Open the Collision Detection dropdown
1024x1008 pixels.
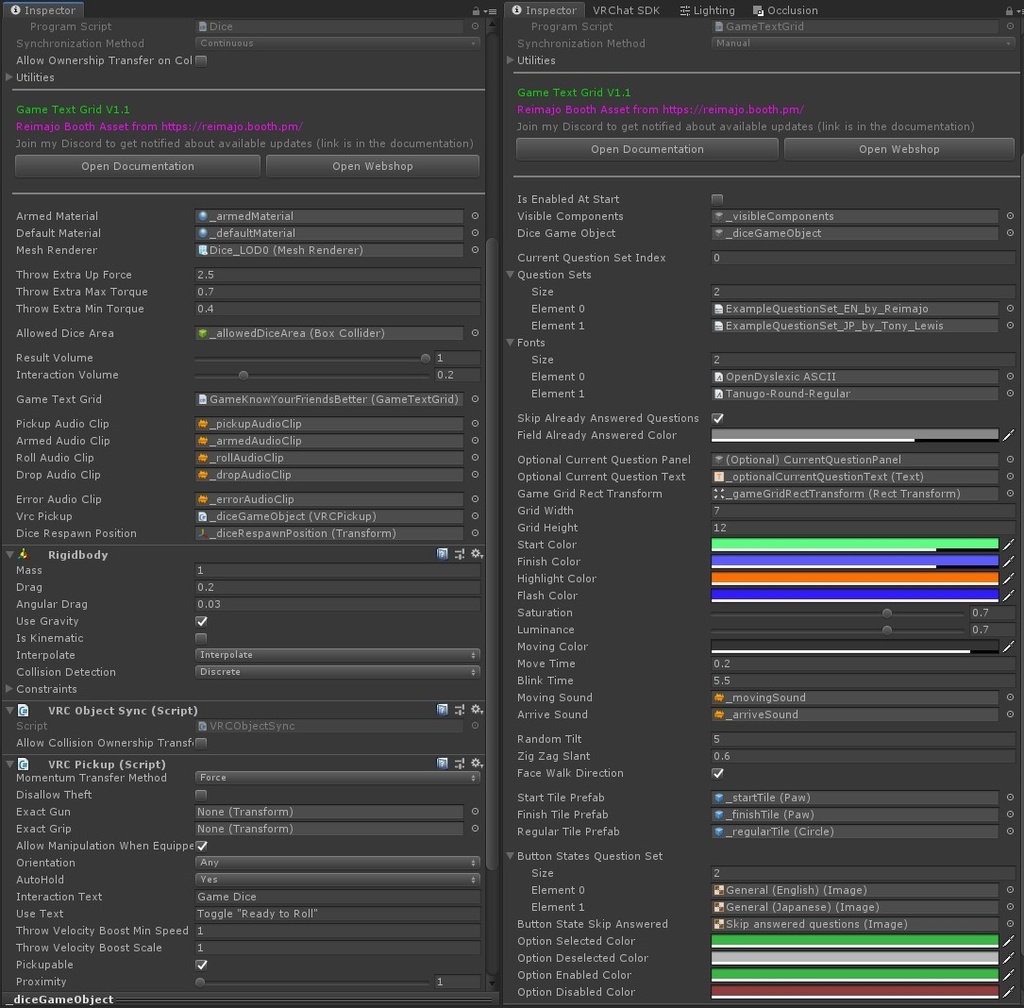click(x=337, y=672)
